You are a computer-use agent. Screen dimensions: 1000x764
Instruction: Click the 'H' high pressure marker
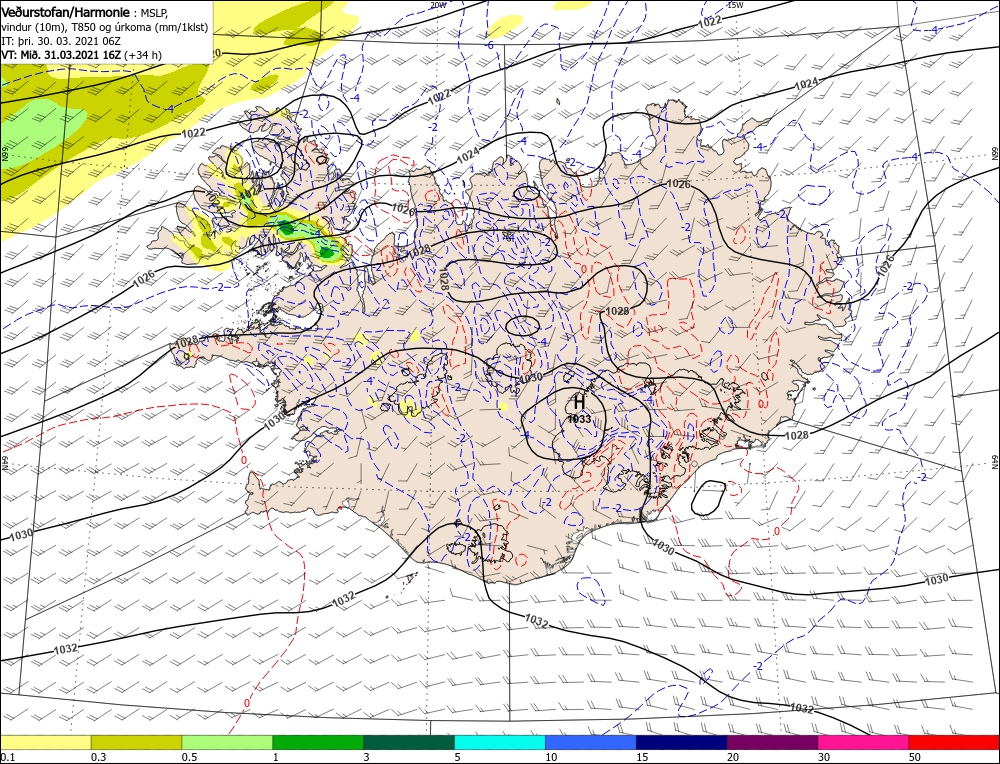[x=579, y=402]
